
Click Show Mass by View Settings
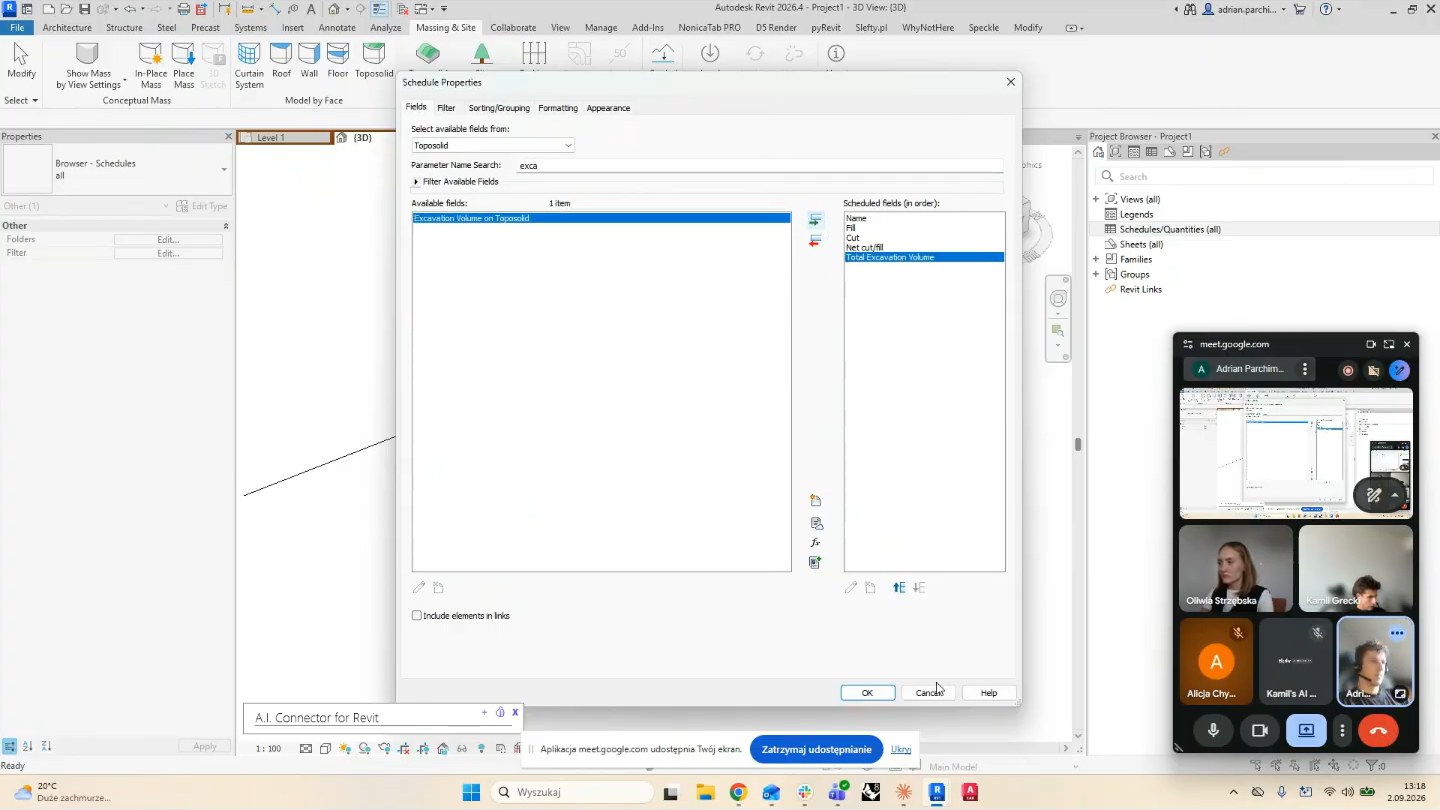pos(88,66)
